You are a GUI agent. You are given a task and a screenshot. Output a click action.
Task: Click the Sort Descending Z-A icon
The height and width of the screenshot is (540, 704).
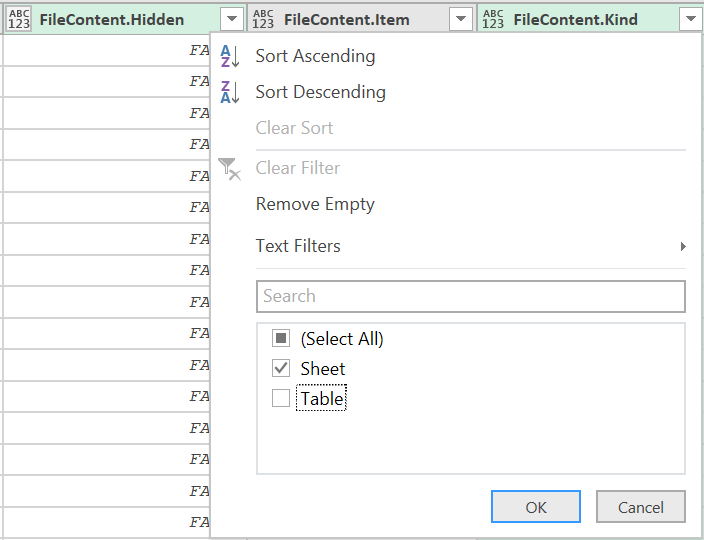pos(229,92)
